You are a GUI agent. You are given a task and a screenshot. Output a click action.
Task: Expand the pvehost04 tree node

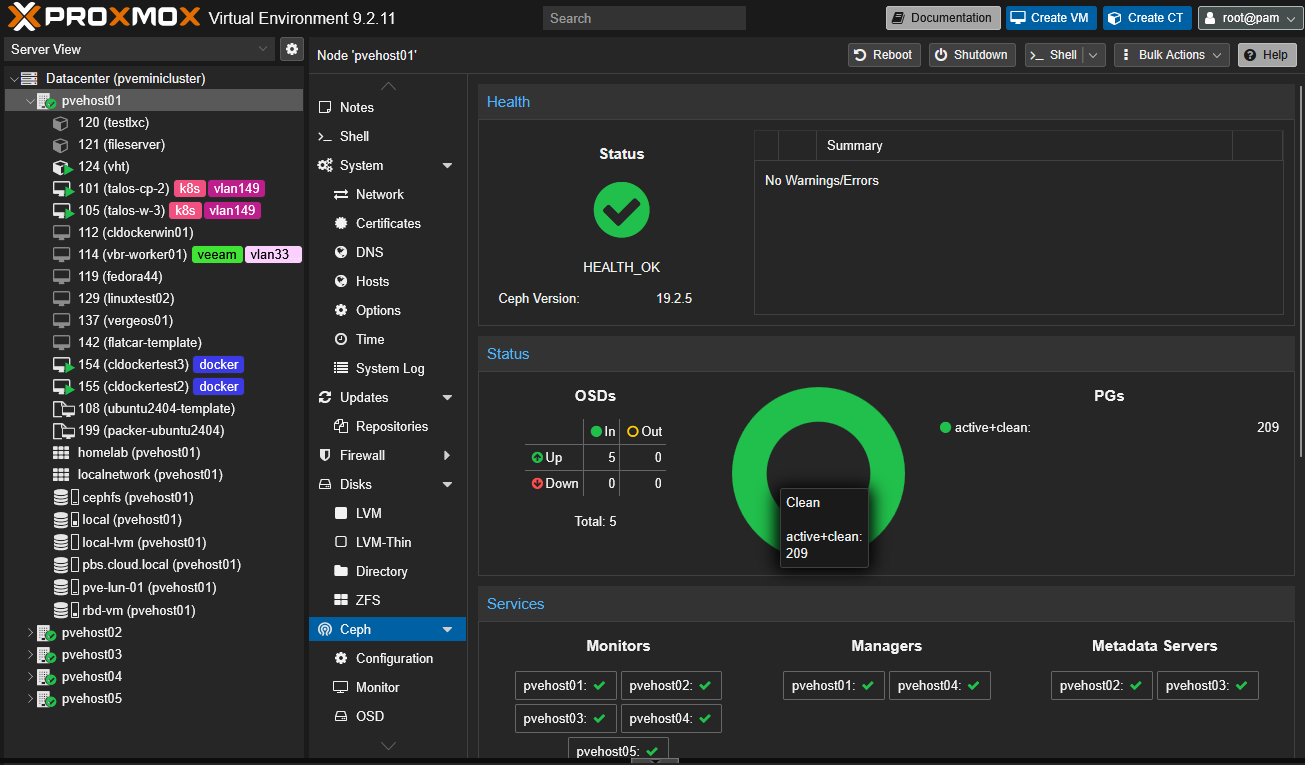29,677
